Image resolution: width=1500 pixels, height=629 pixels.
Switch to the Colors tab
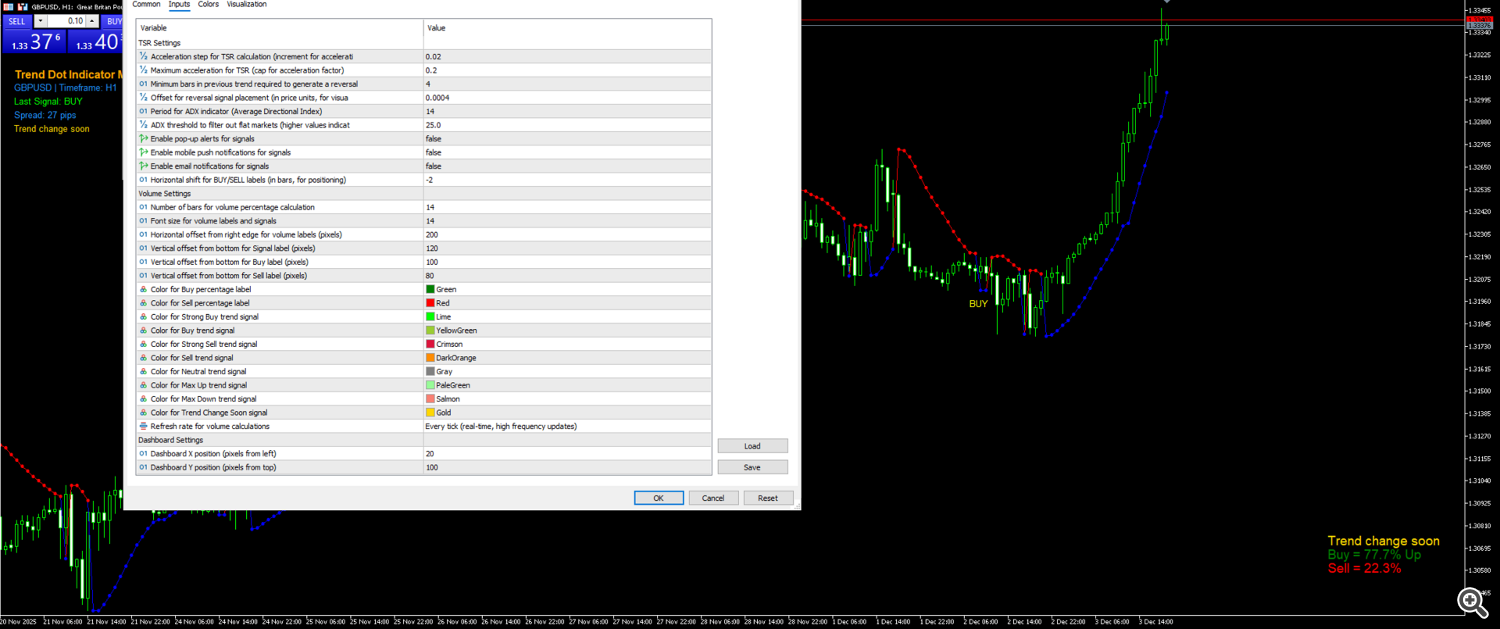(208, 4)
